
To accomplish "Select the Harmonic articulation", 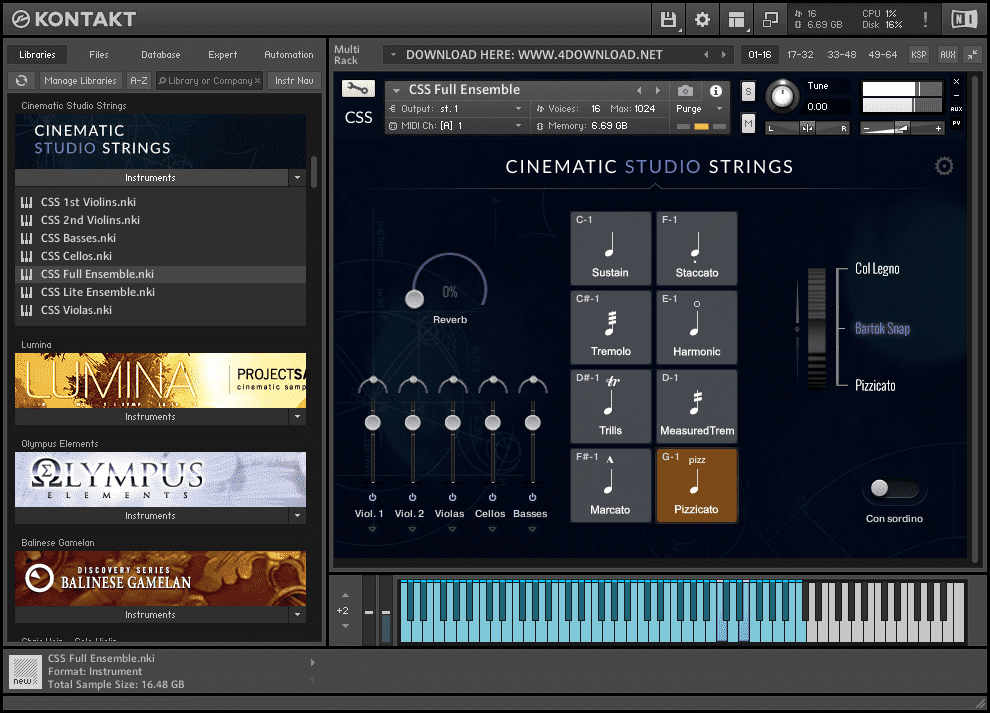I will coord(696,327).
